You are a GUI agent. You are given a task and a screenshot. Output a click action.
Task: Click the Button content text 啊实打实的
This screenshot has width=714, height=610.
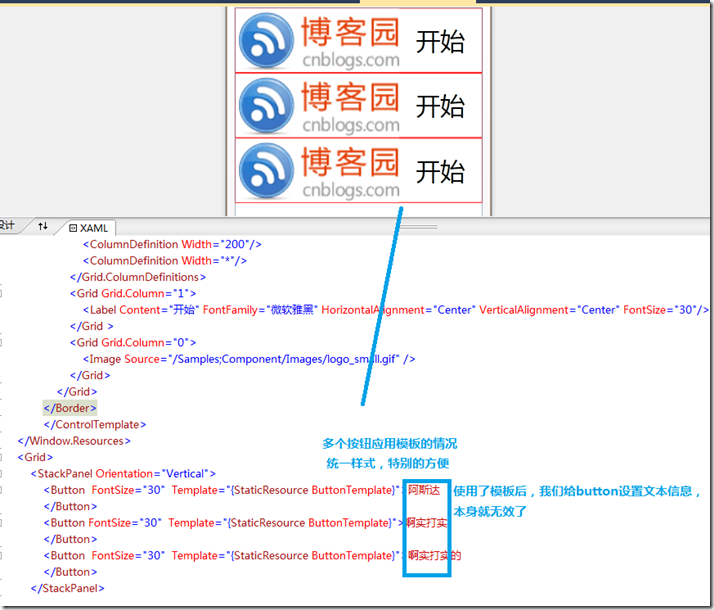point(434,556)
